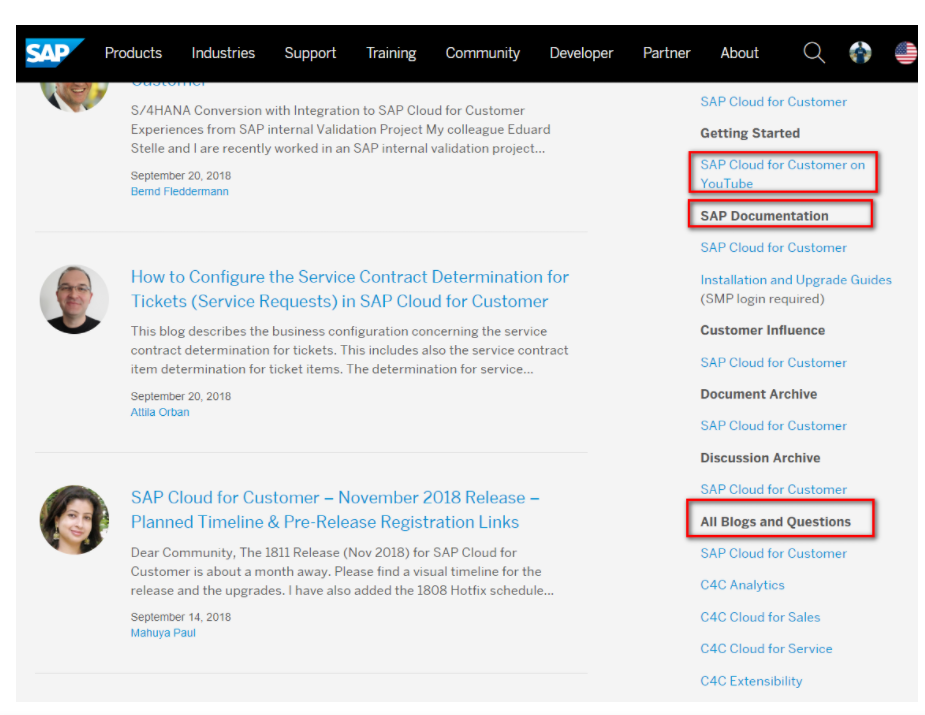
Task: Click the S/4HANA Conversion blog excerpt
Action: [340, 129]
